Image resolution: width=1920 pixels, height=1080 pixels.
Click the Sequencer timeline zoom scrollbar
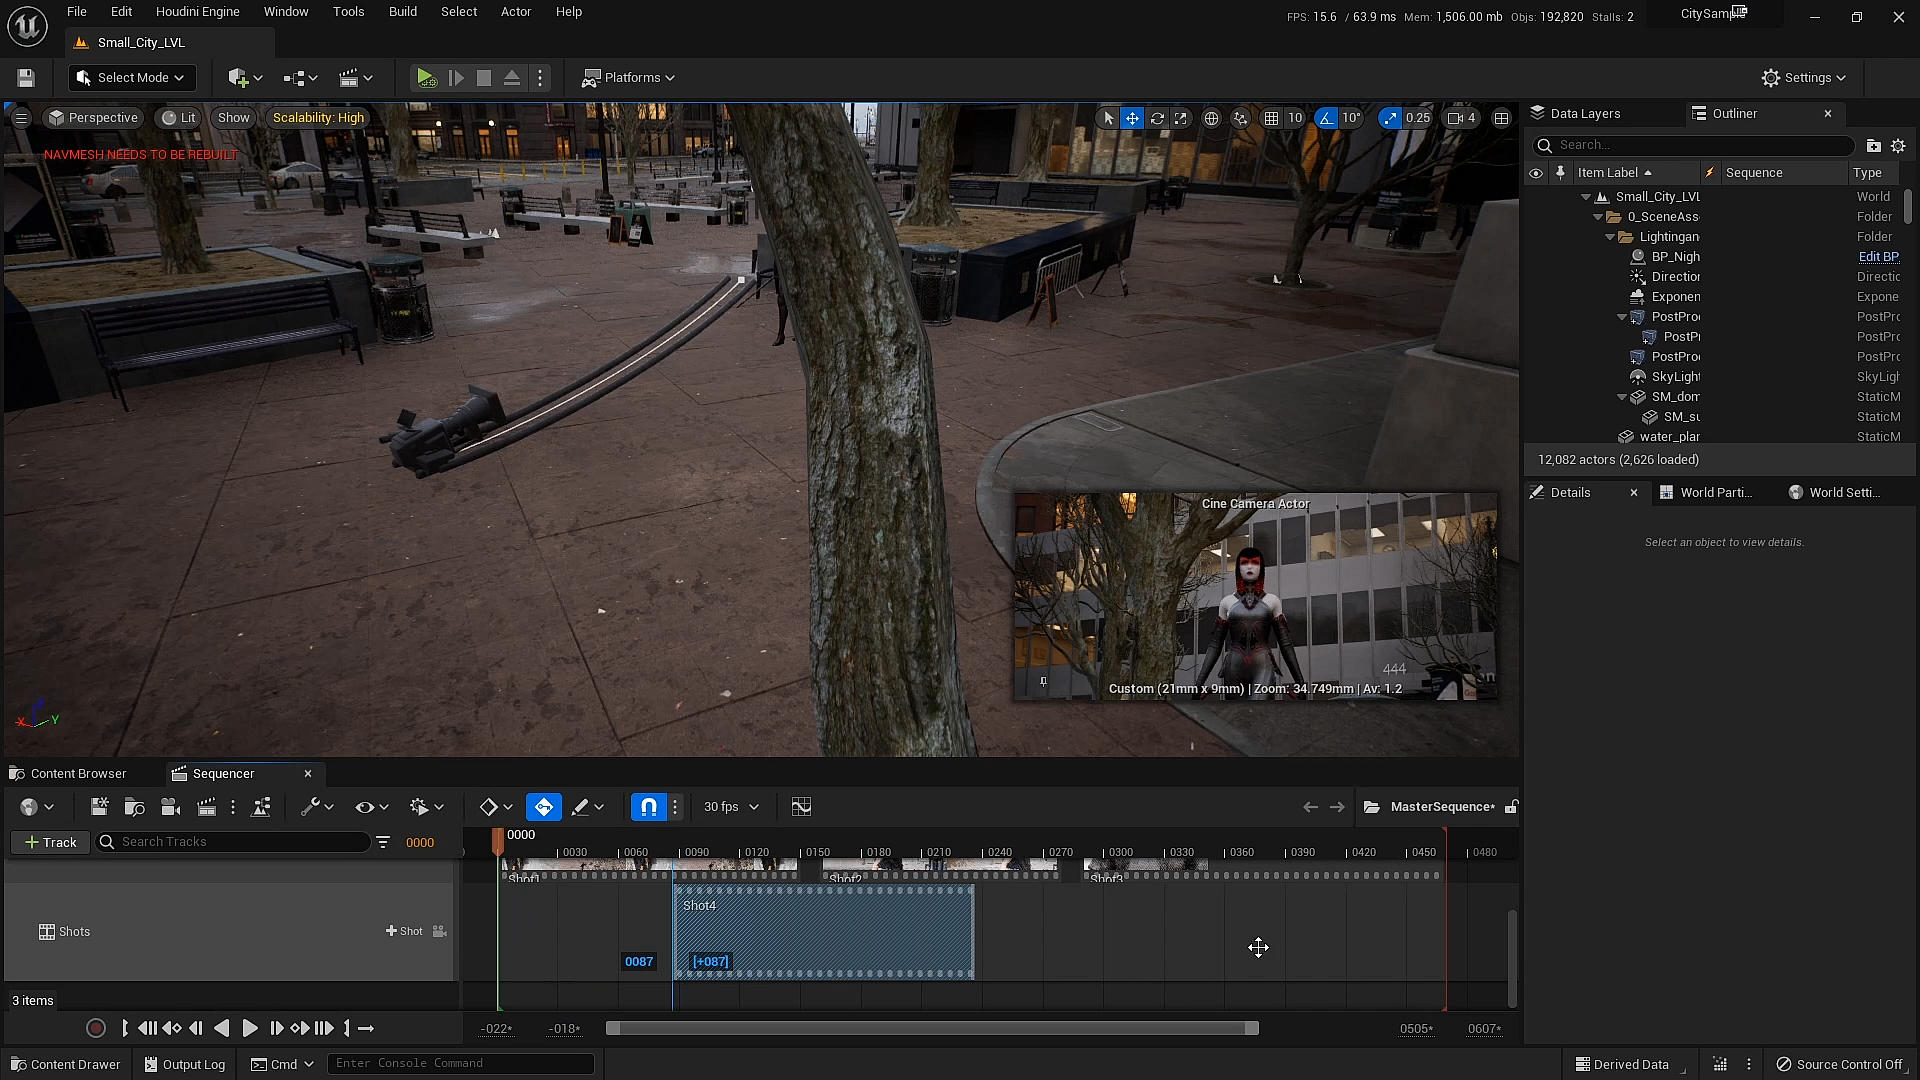pyautogui.click(x=931, y=1028)
